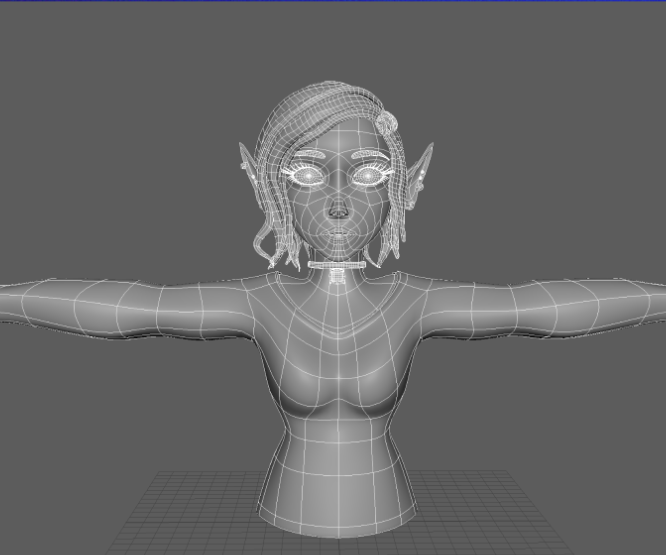Image resolution: width=666 pixels, height=555 pixels.
Task: Select the rose ornament in the hair
Action: pos(387,121)
